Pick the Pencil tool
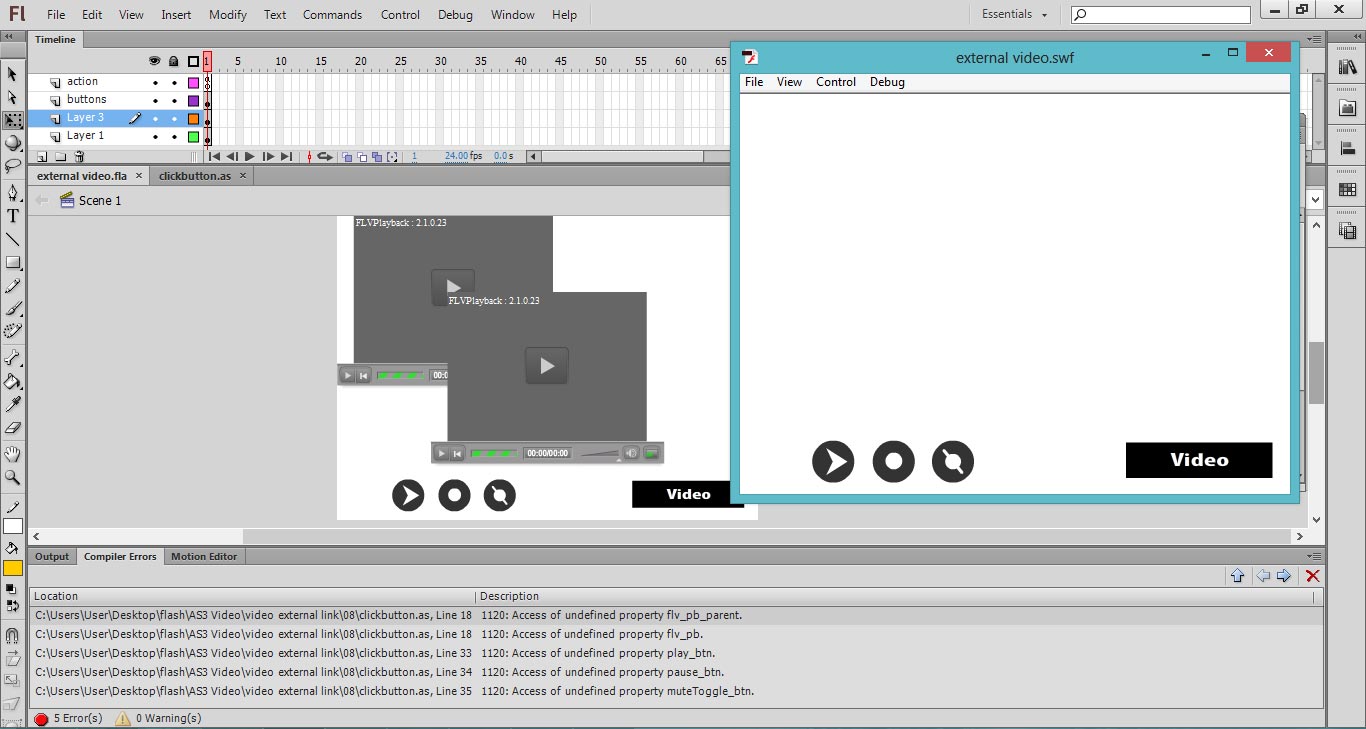1366x729 pixels. click(13, 286)
